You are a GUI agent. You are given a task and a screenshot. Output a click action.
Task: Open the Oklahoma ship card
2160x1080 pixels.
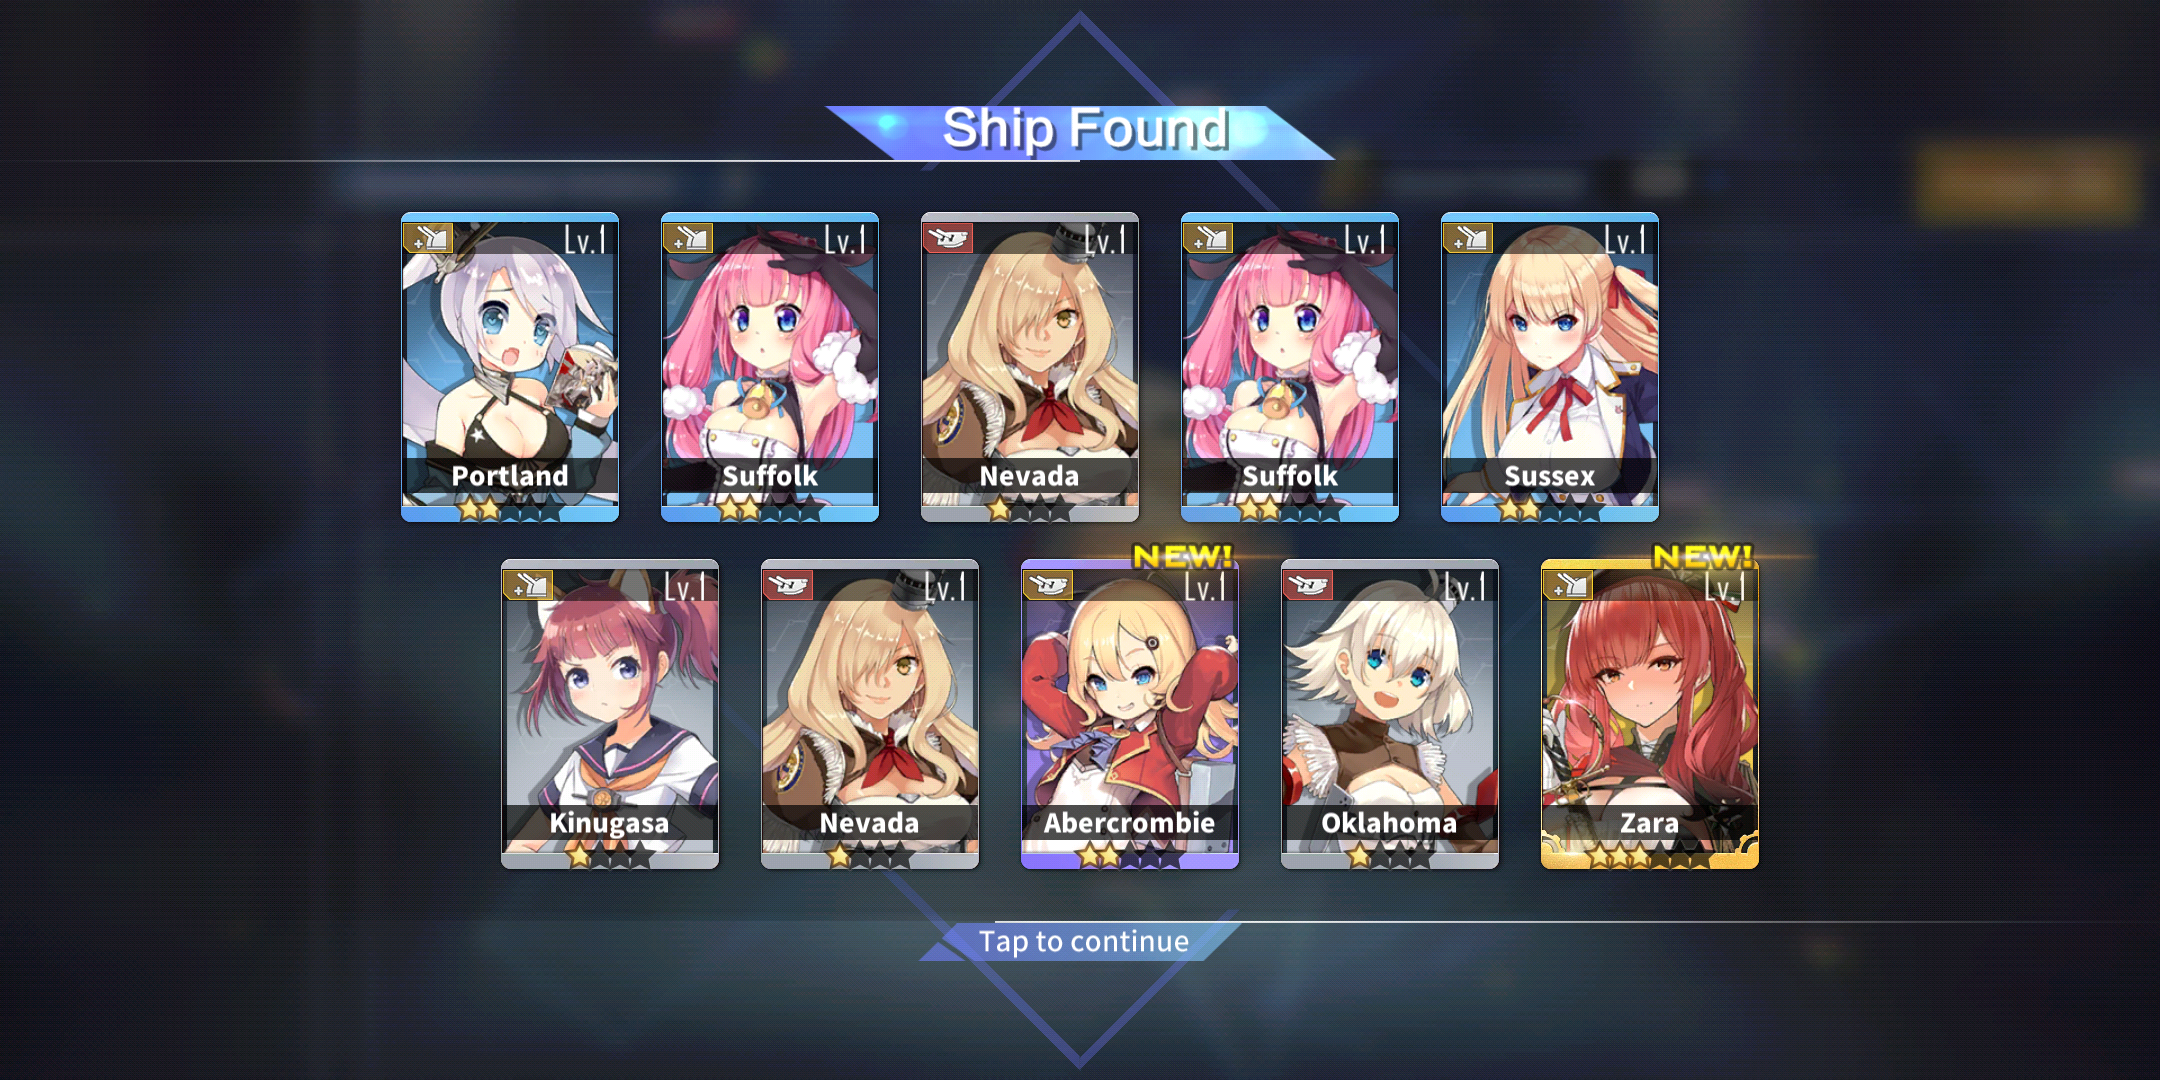coord(1390,714)
